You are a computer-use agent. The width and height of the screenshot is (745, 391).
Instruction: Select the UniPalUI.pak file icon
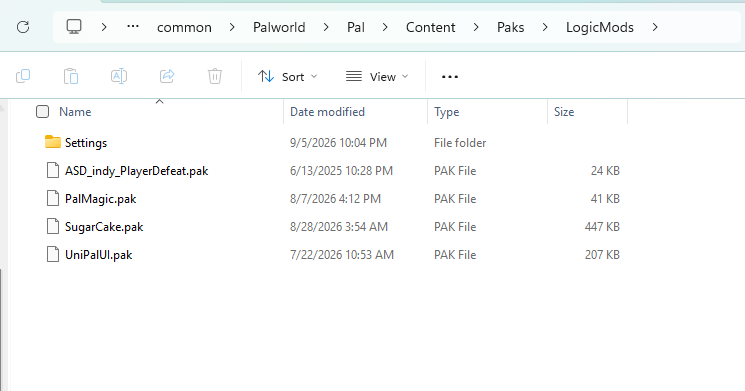[53, 254]
